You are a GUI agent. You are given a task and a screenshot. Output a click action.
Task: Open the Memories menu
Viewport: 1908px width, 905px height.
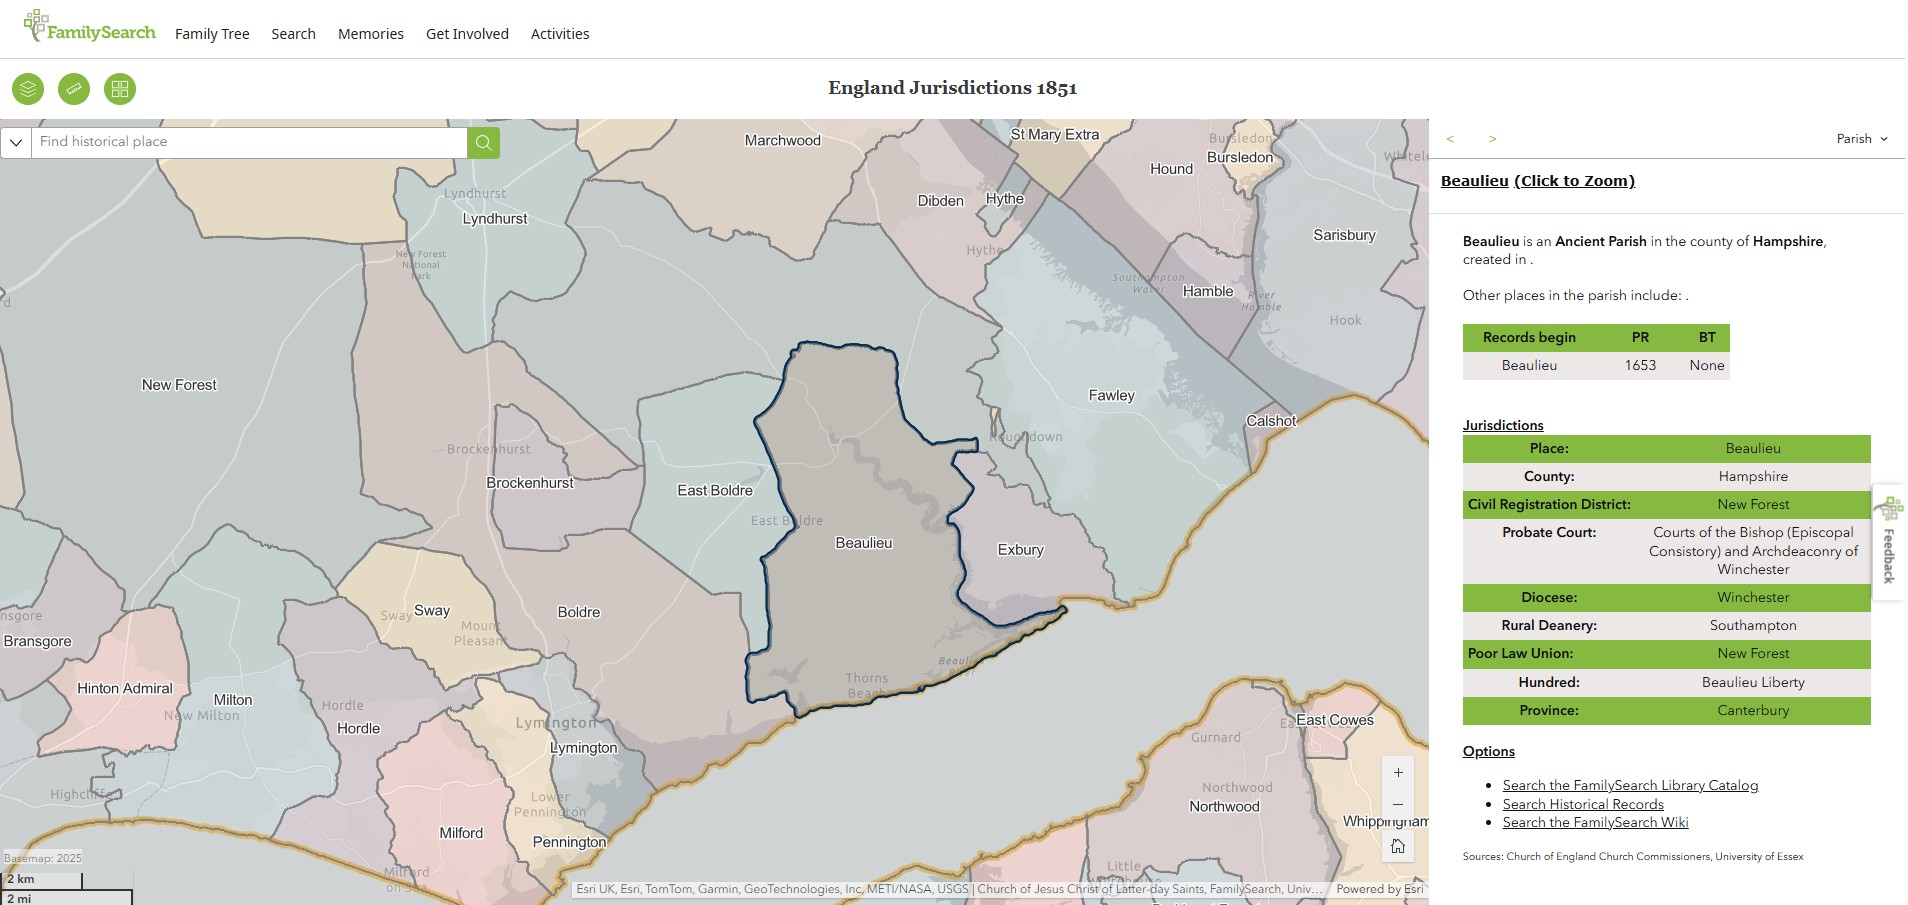point(371,34)
